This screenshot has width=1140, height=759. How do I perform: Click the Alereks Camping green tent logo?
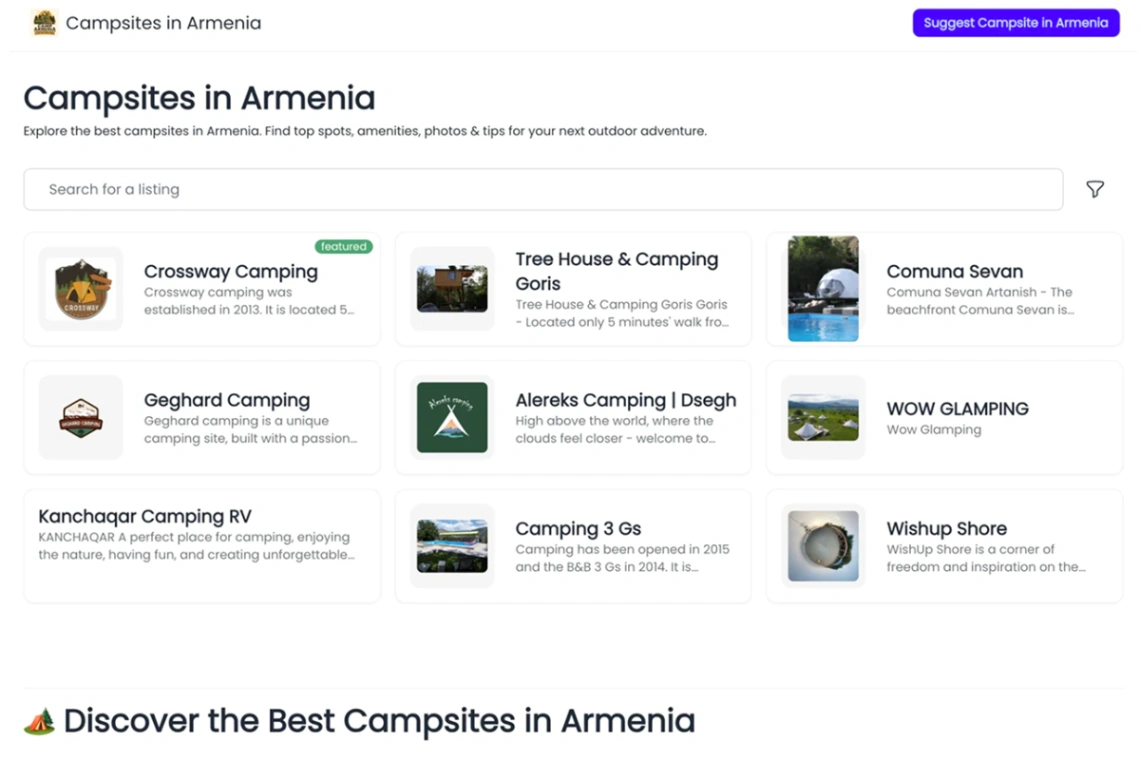pyautogui.click(x=452, y=417)
